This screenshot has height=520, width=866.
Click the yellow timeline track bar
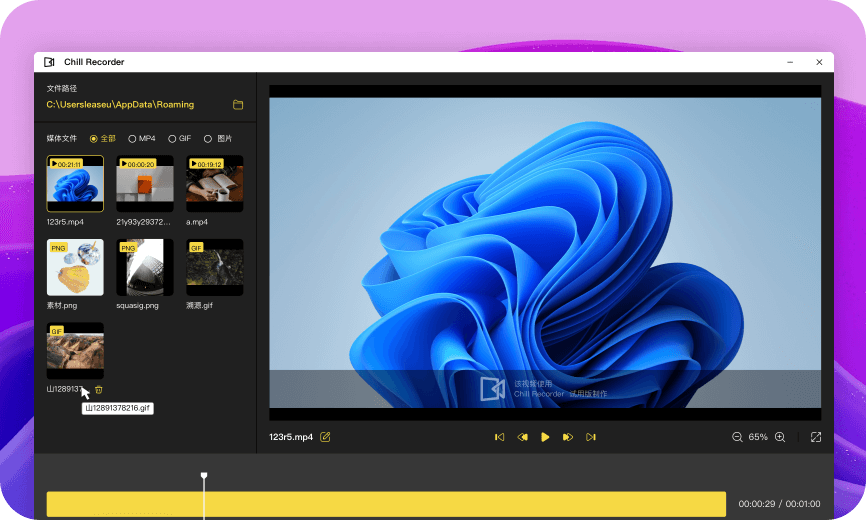[x=385, y=504]
